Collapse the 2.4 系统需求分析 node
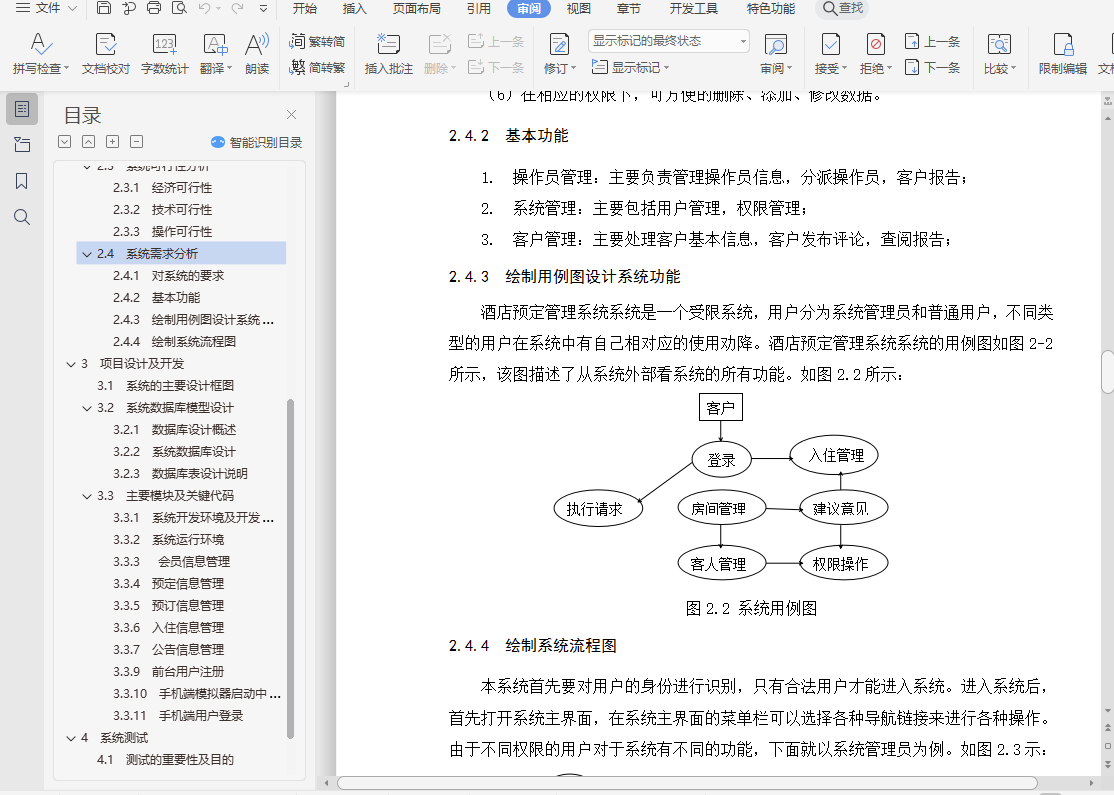1114x795 pixels. click(87, 254)
